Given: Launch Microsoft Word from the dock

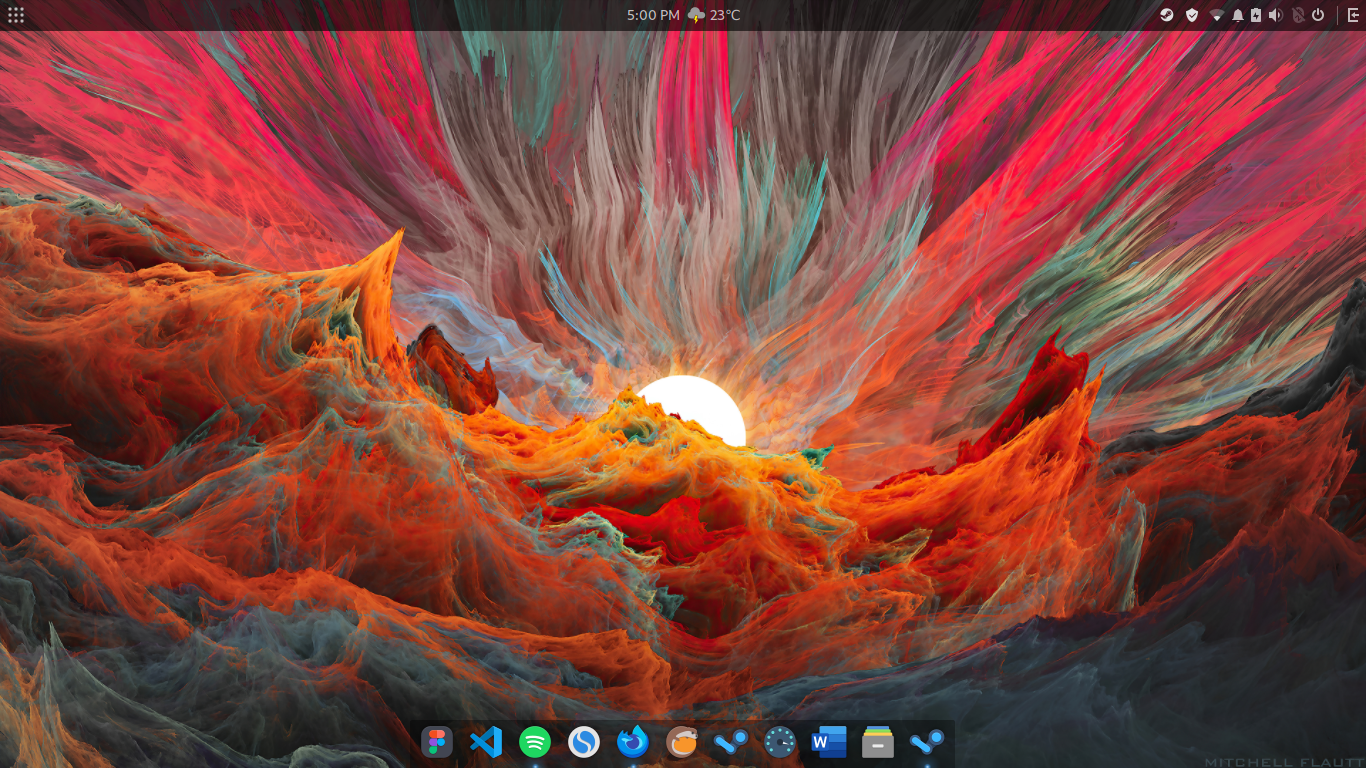Looking at the screenshot, I should point(829,742).
